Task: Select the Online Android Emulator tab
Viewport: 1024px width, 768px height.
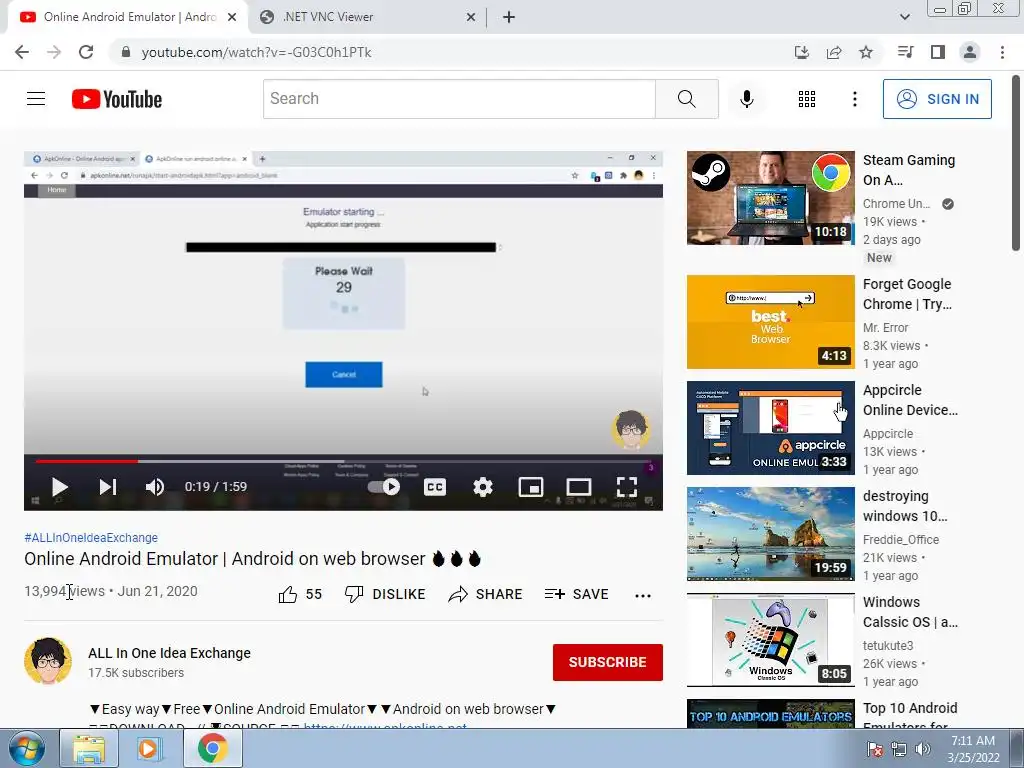Action: tap(127, 17)
